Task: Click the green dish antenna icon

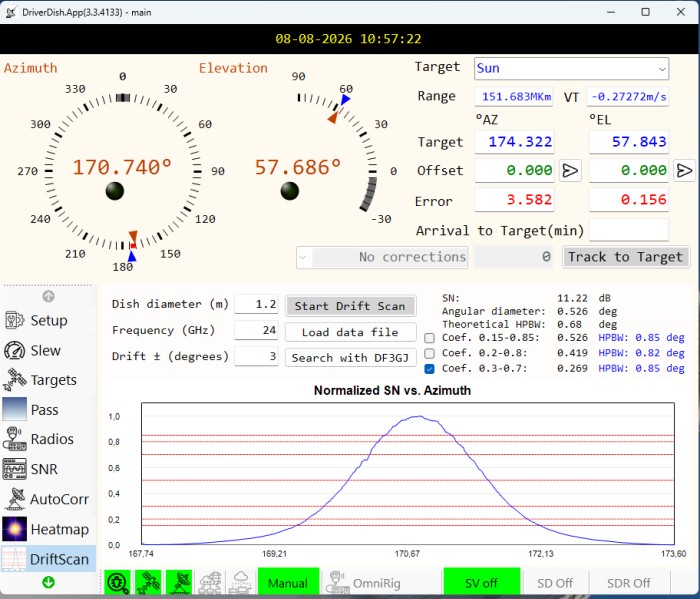Action: click(179, 582)
